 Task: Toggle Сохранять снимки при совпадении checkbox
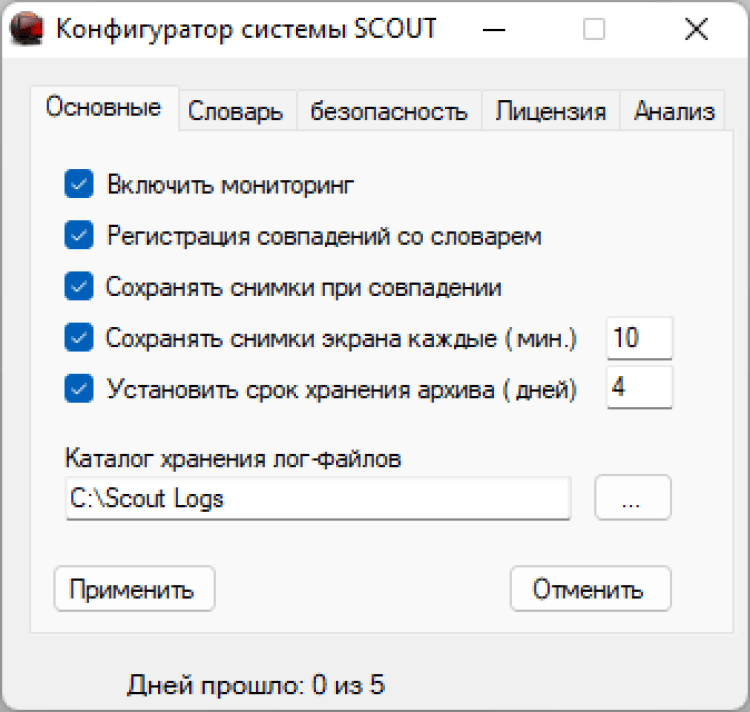pyautogui.click(x=78, y=287)
